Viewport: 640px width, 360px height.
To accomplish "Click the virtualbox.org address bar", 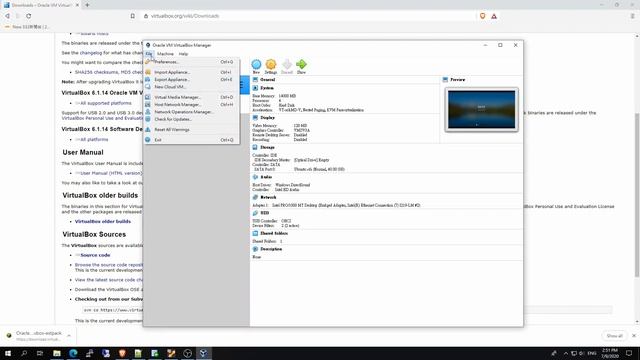I will [308, 16].
